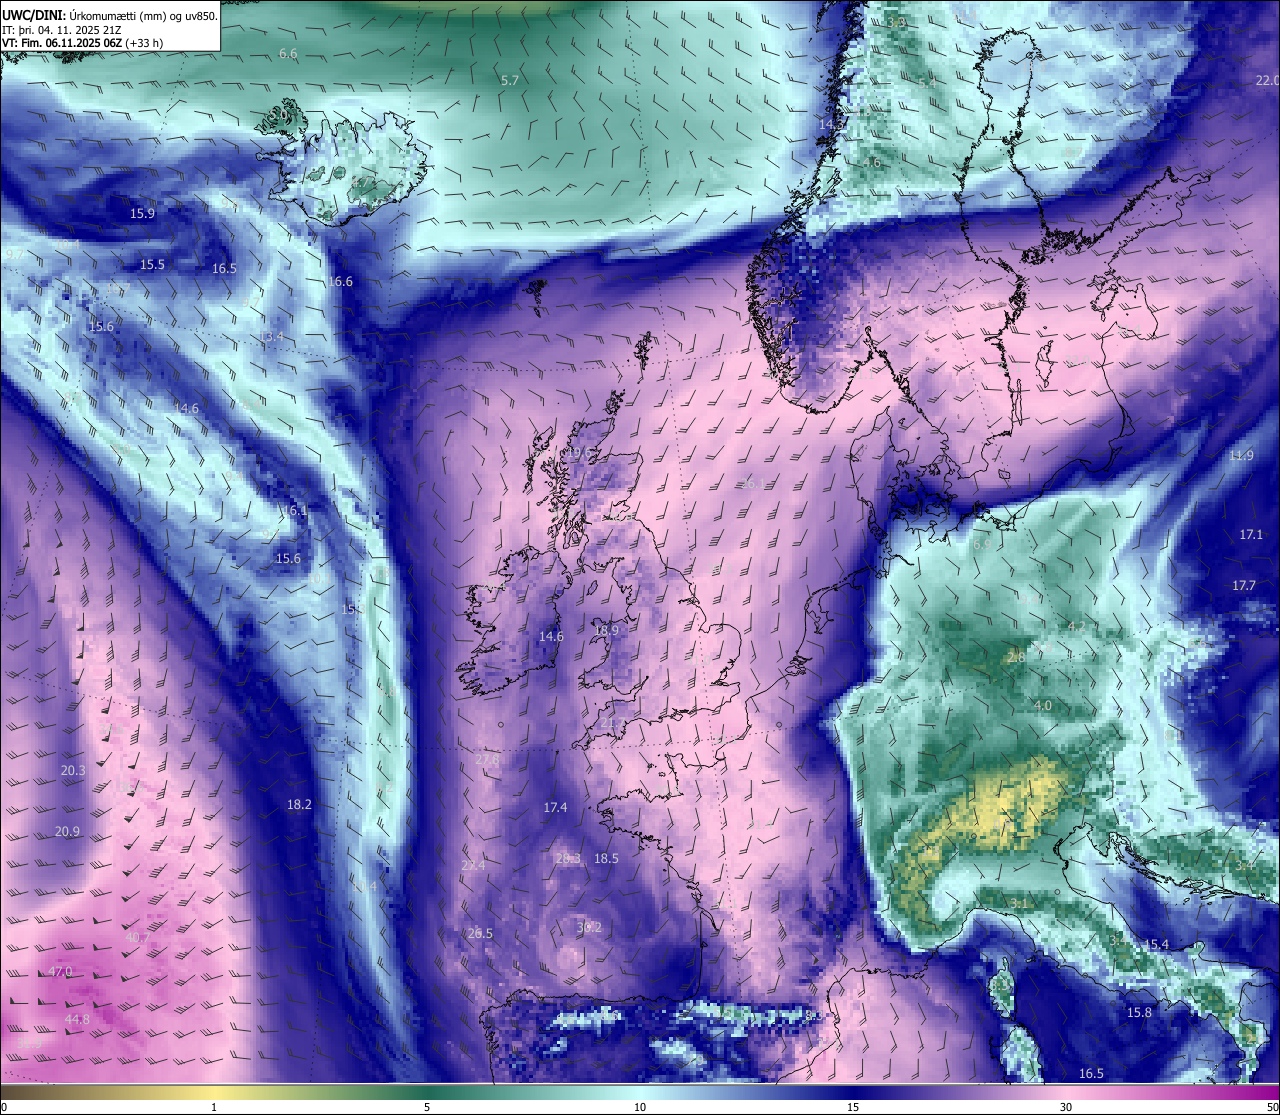Click the value label 30.2
Screen dimensions: 1280x1115
[589, 928]
